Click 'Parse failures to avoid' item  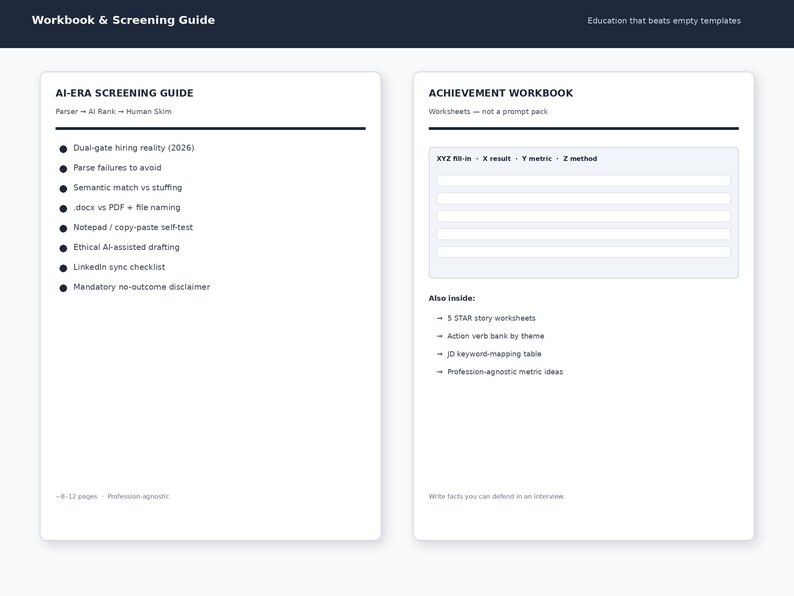point(117,168)
